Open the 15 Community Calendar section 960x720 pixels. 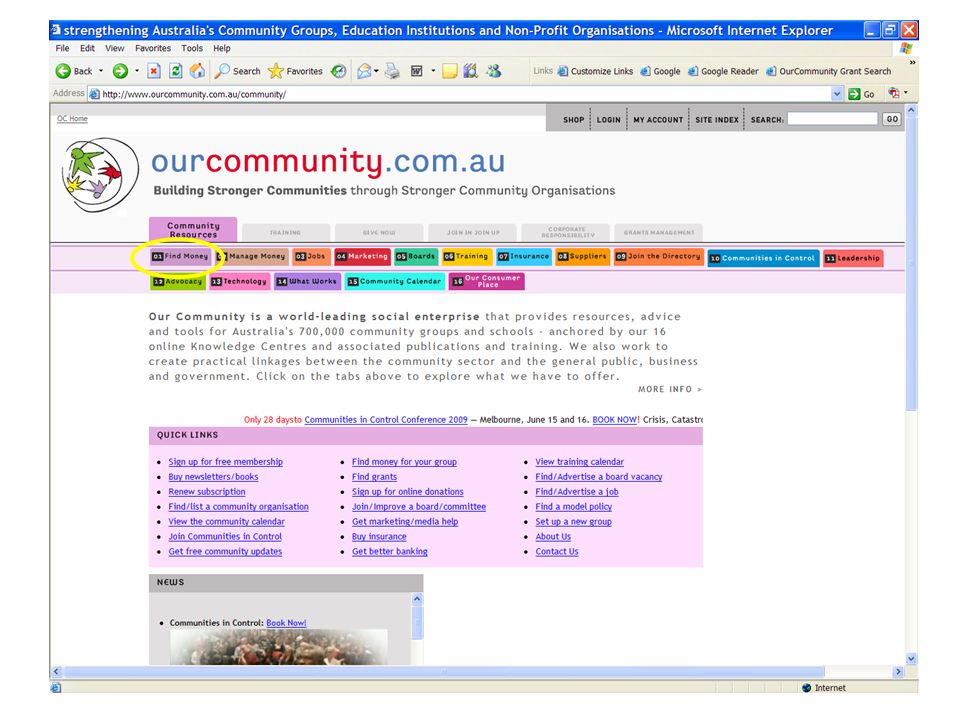tap(394, 281)
